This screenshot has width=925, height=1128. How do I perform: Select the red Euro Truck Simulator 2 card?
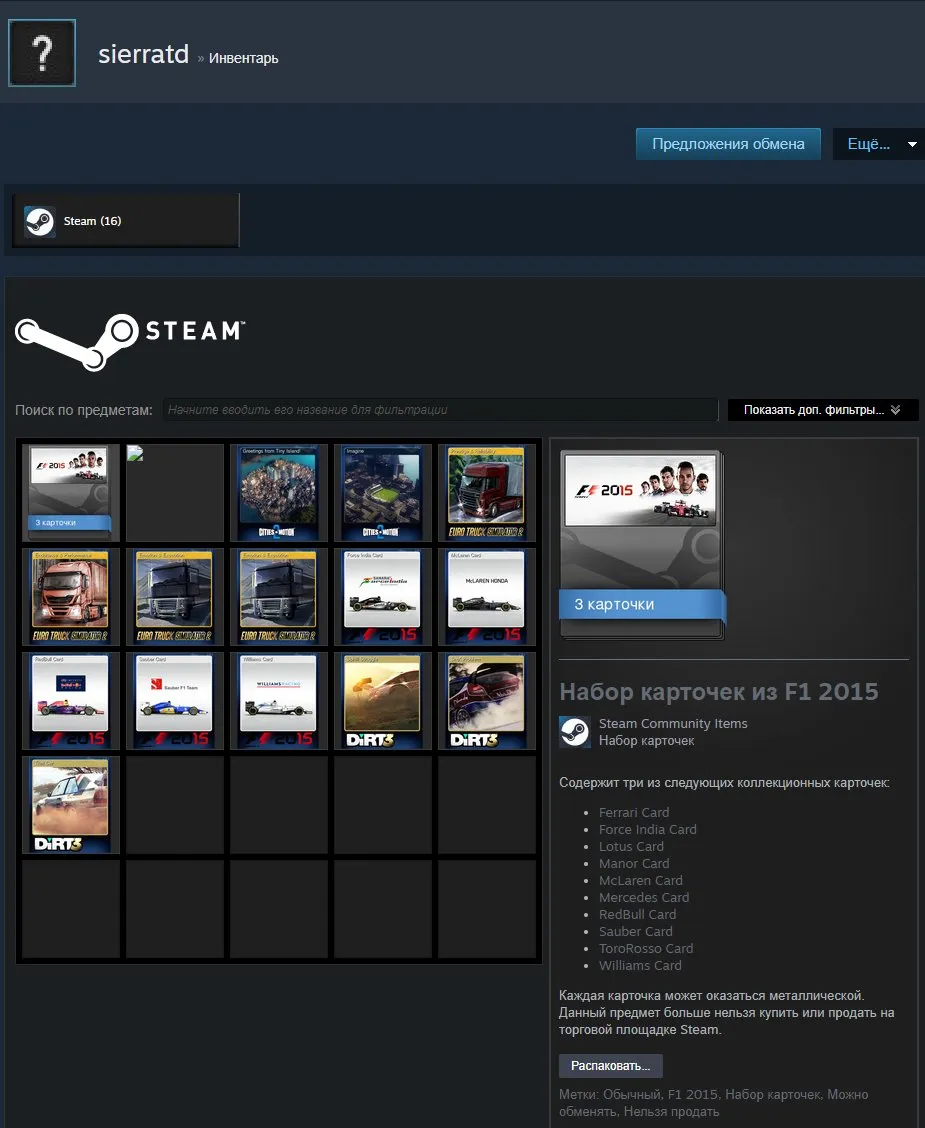487,493
